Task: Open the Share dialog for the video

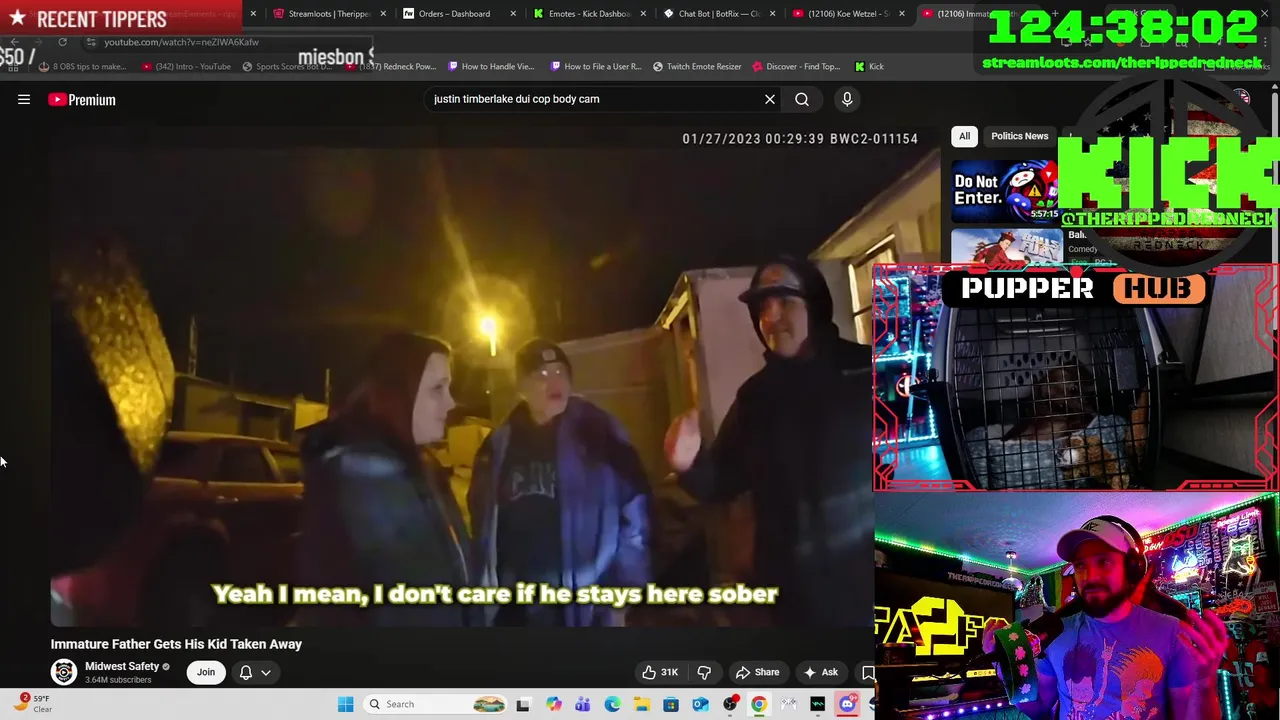Action: [757, 672]
